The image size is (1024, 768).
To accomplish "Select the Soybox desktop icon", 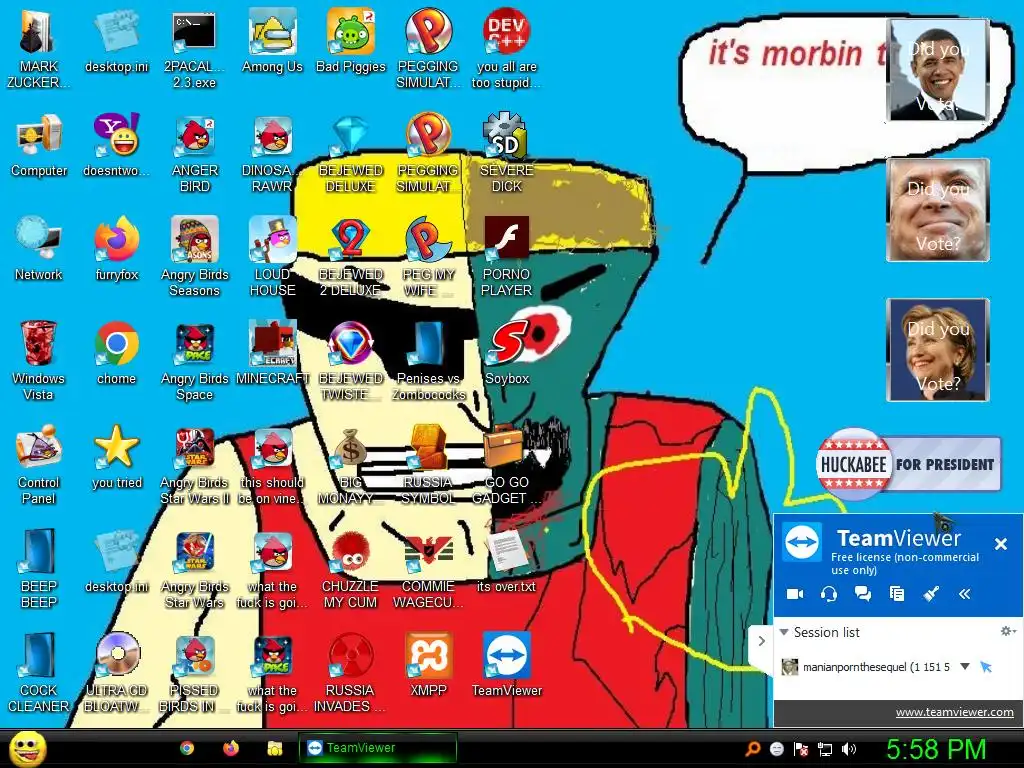I will click(x=507, y=353).
